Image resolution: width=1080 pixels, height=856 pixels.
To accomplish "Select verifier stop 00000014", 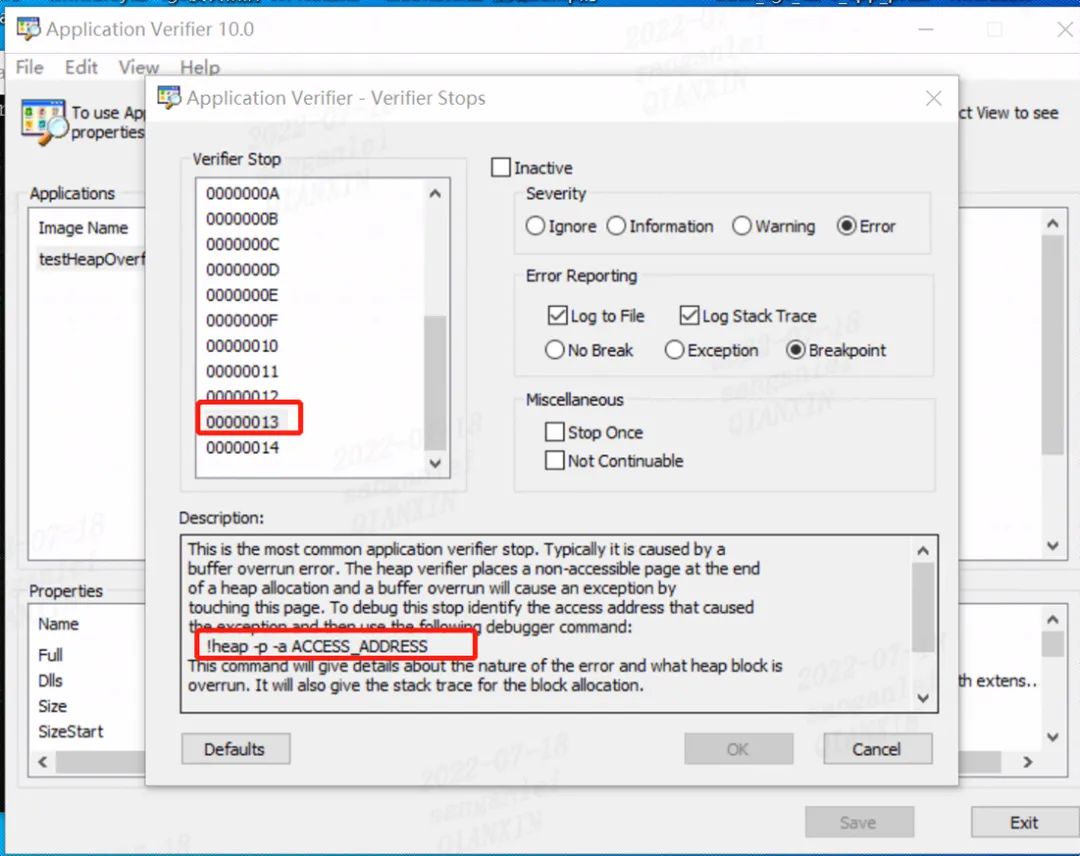I will tap(242, 448).
